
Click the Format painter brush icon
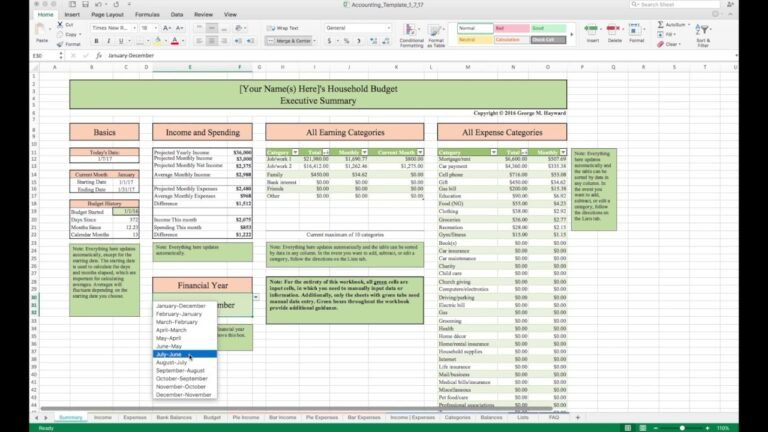(x=60, y=44)
